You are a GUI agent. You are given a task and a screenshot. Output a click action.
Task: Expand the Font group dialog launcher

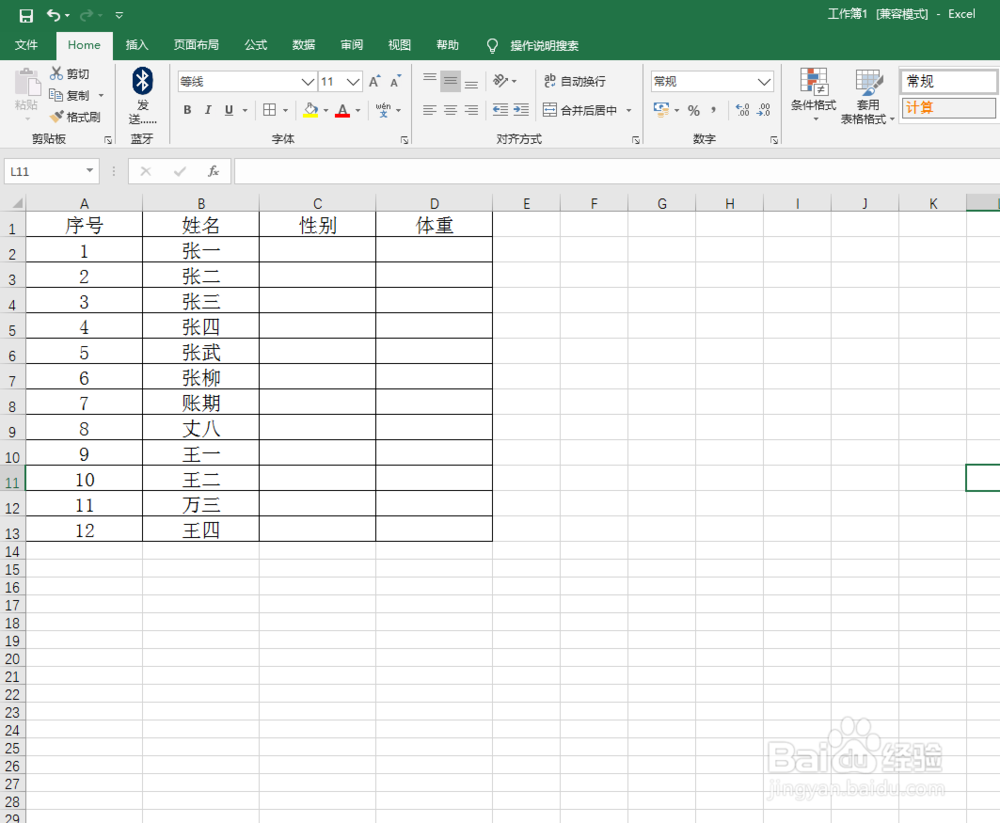point(404,139)
